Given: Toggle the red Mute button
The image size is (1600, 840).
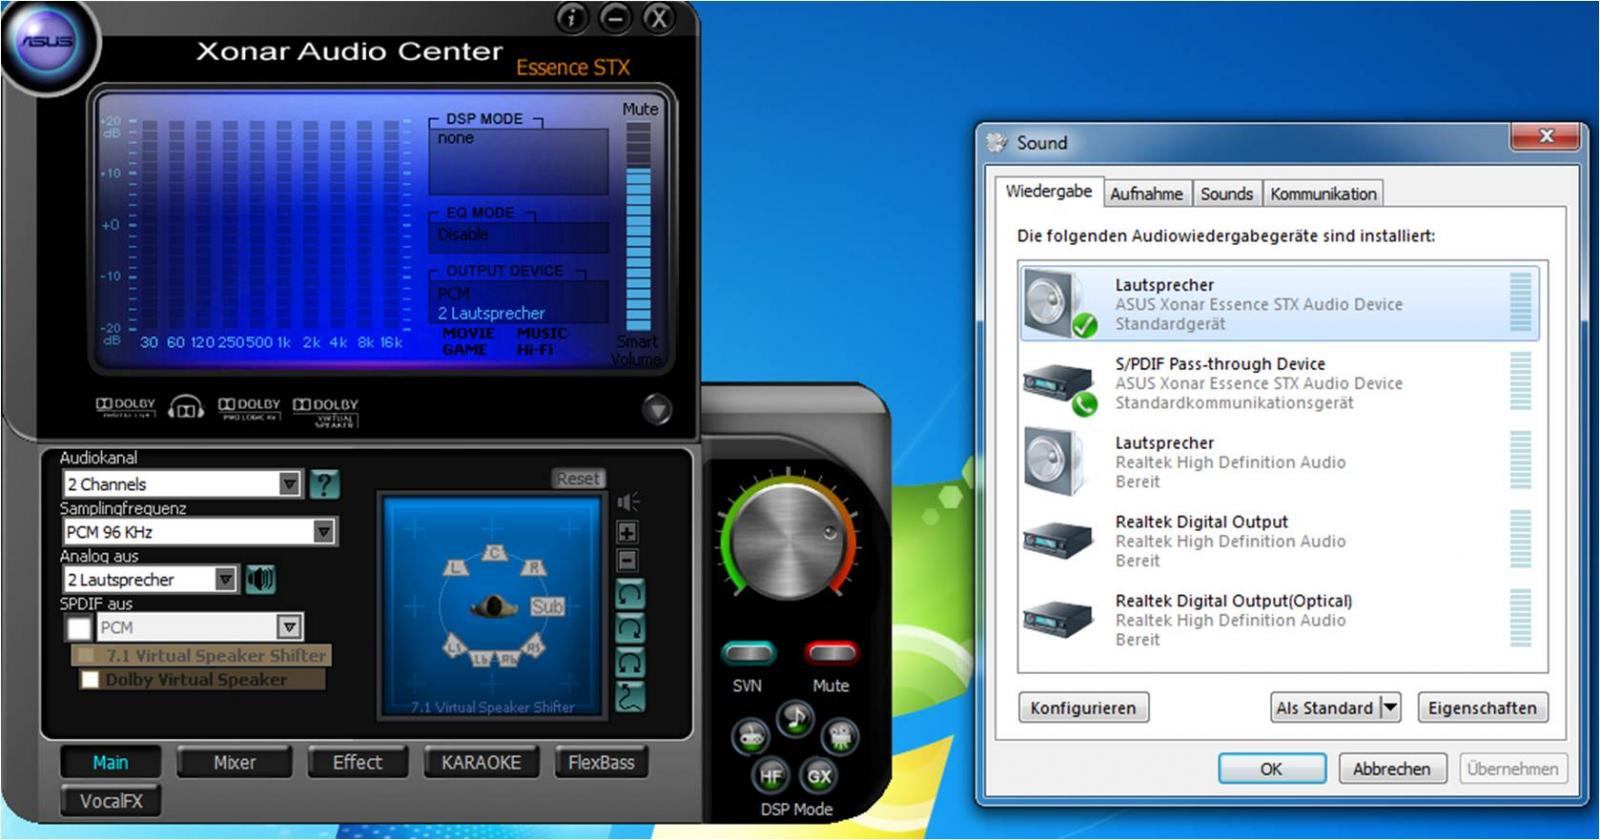Looking at the screenshot, I should point(831,654).
